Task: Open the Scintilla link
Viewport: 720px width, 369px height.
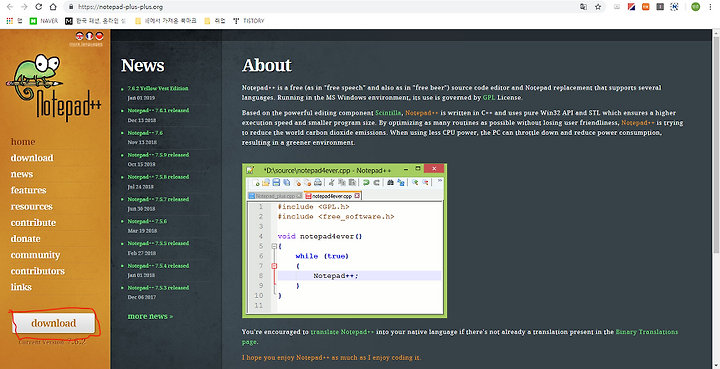Action: coord(388,112)
